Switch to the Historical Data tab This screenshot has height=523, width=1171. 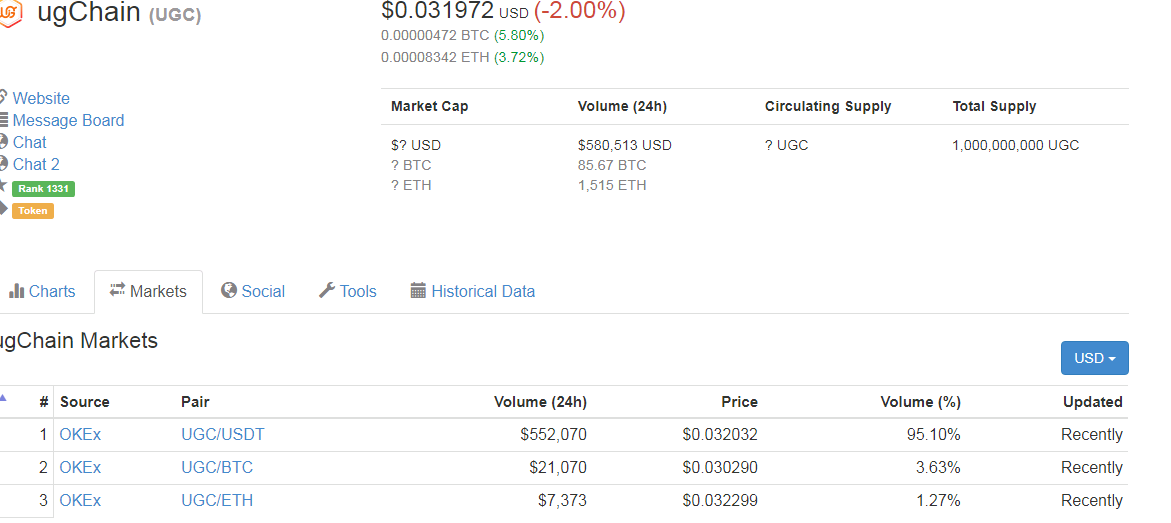pos(483,292)
